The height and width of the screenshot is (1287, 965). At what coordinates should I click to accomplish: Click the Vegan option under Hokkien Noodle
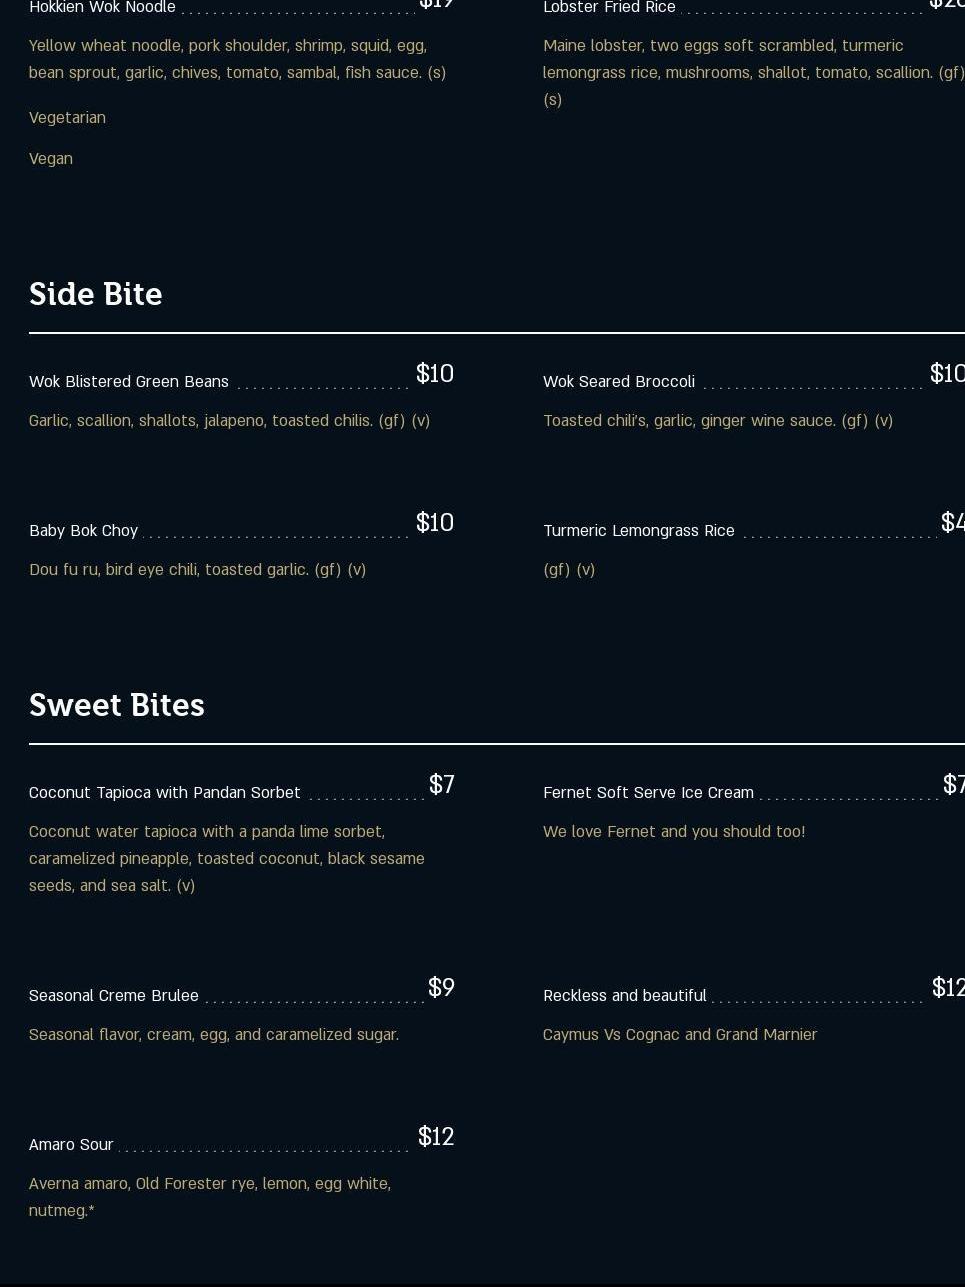[51, 159]
